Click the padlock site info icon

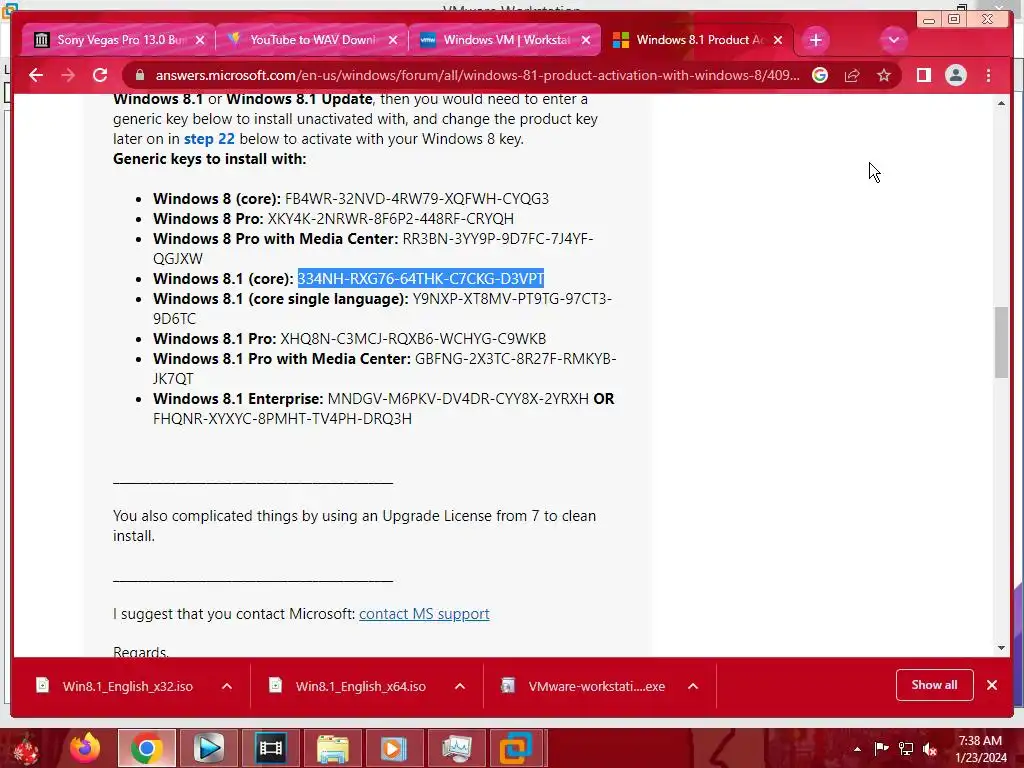pos(139,75)
